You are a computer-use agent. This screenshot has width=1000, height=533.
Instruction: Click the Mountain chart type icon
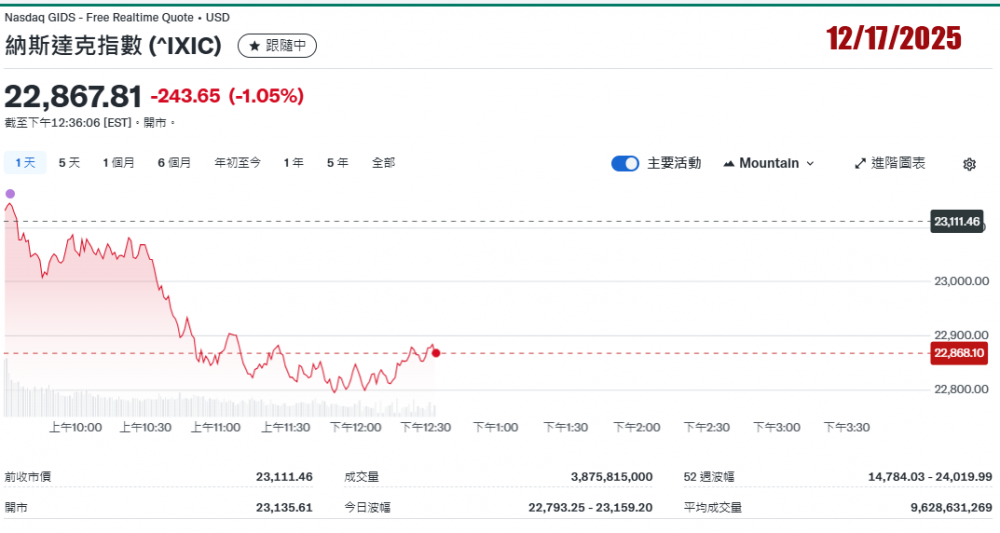728,163
